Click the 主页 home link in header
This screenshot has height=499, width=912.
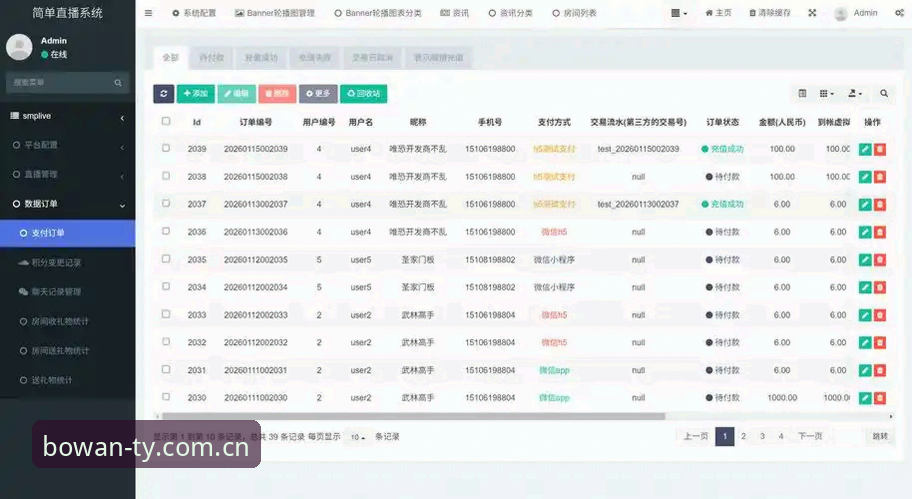click(718, 13)
